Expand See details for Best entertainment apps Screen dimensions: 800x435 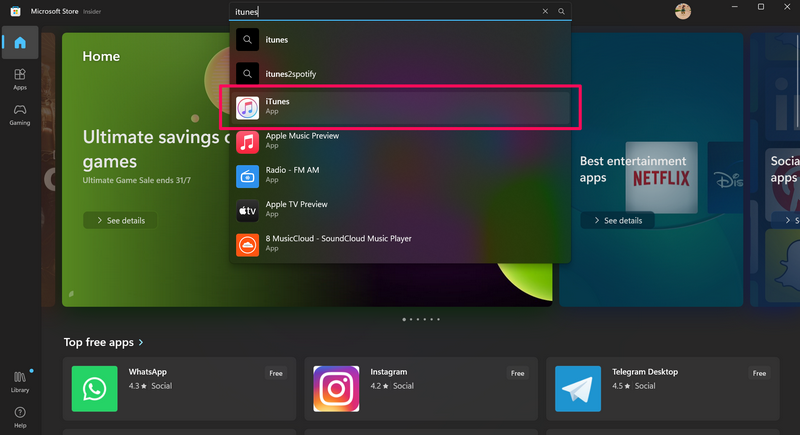click(x=617, y=220)
